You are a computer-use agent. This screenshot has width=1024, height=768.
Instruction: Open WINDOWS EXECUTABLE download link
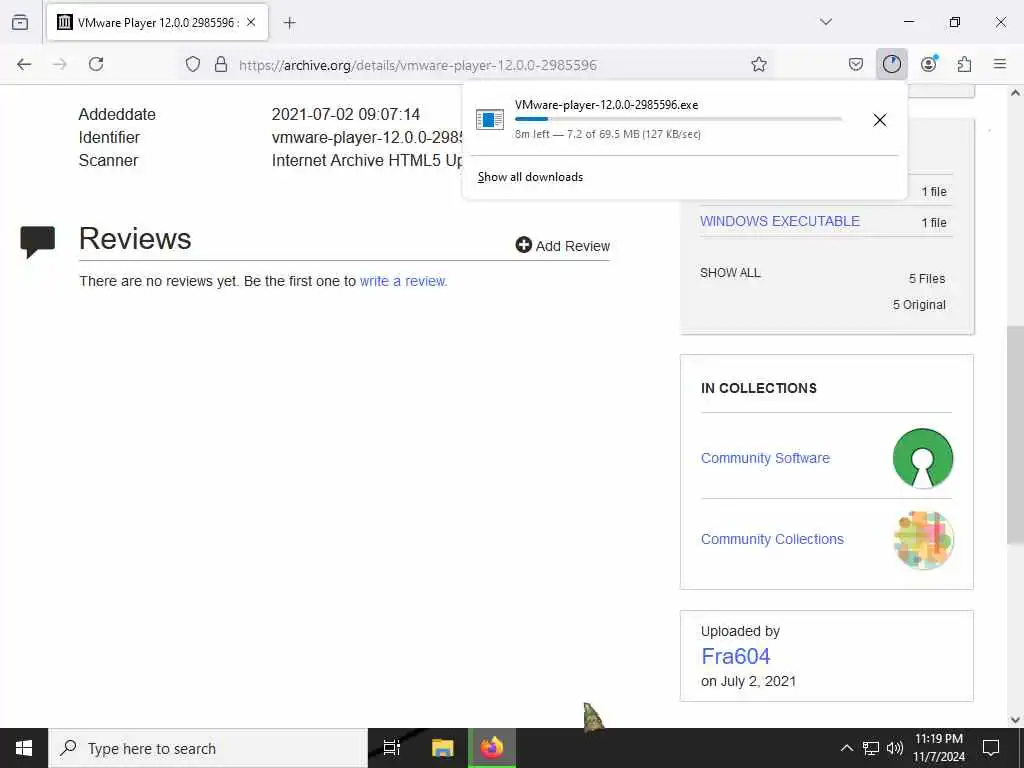click(x=780, y=221)
